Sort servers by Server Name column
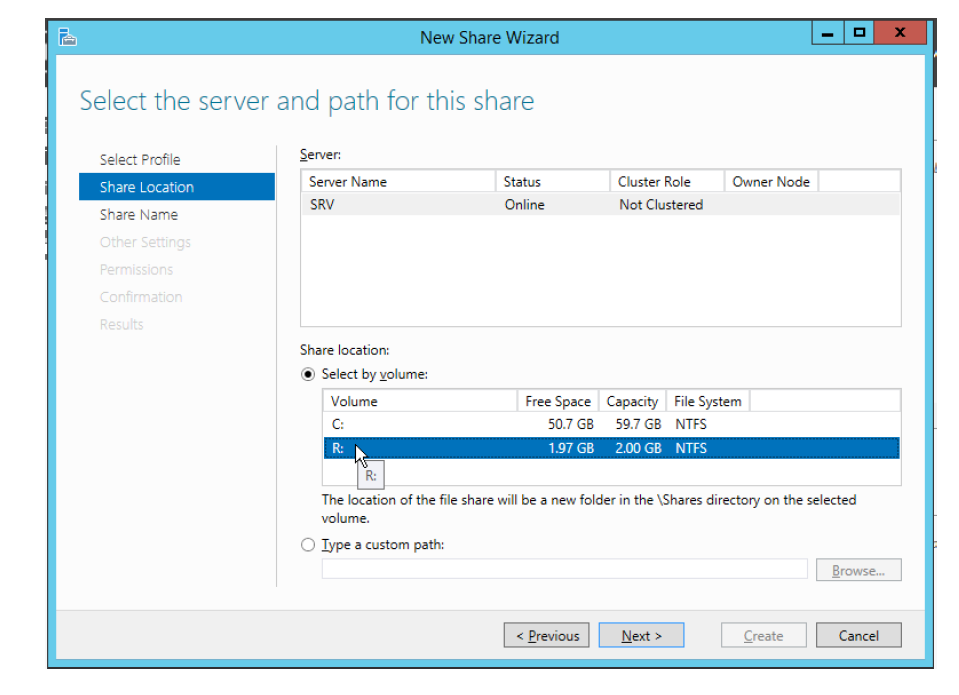Image resolution: width=959 pixels, height=695 pixels. (398, 182)
